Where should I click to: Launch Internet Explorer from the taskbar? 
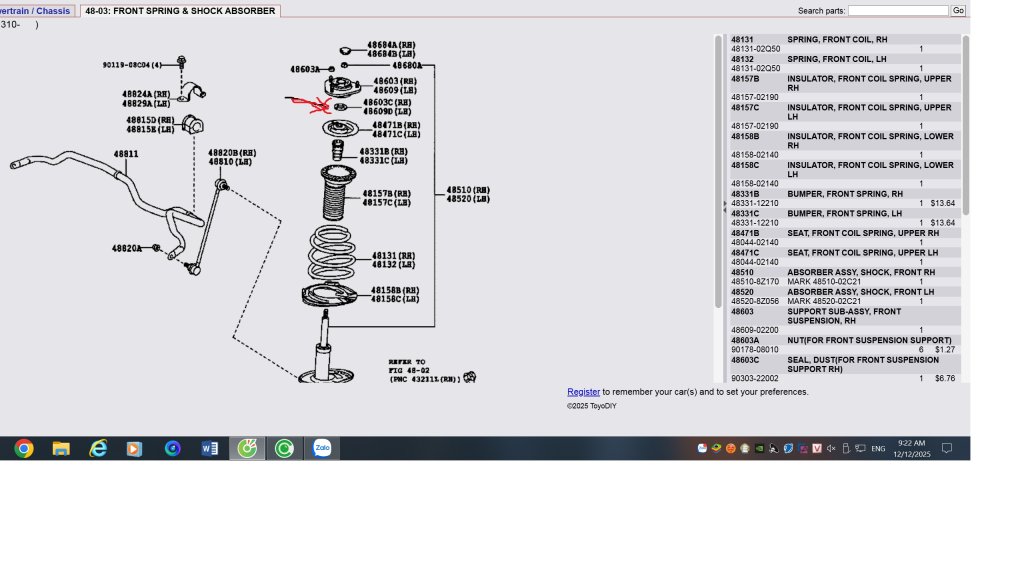[98, 449]
